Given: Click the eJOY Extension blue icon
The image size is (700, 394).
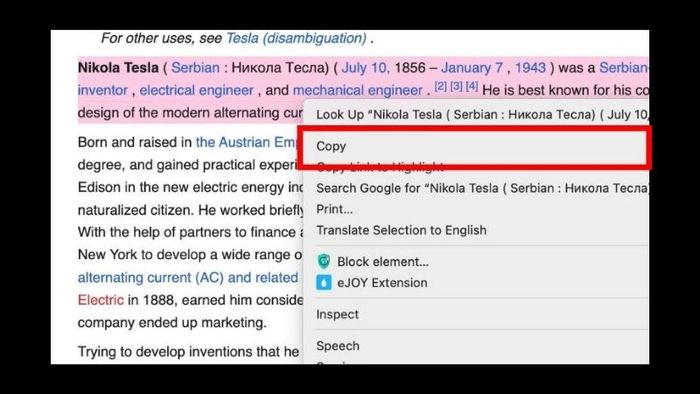Looking at the screenshot, I should coord(324,282).
